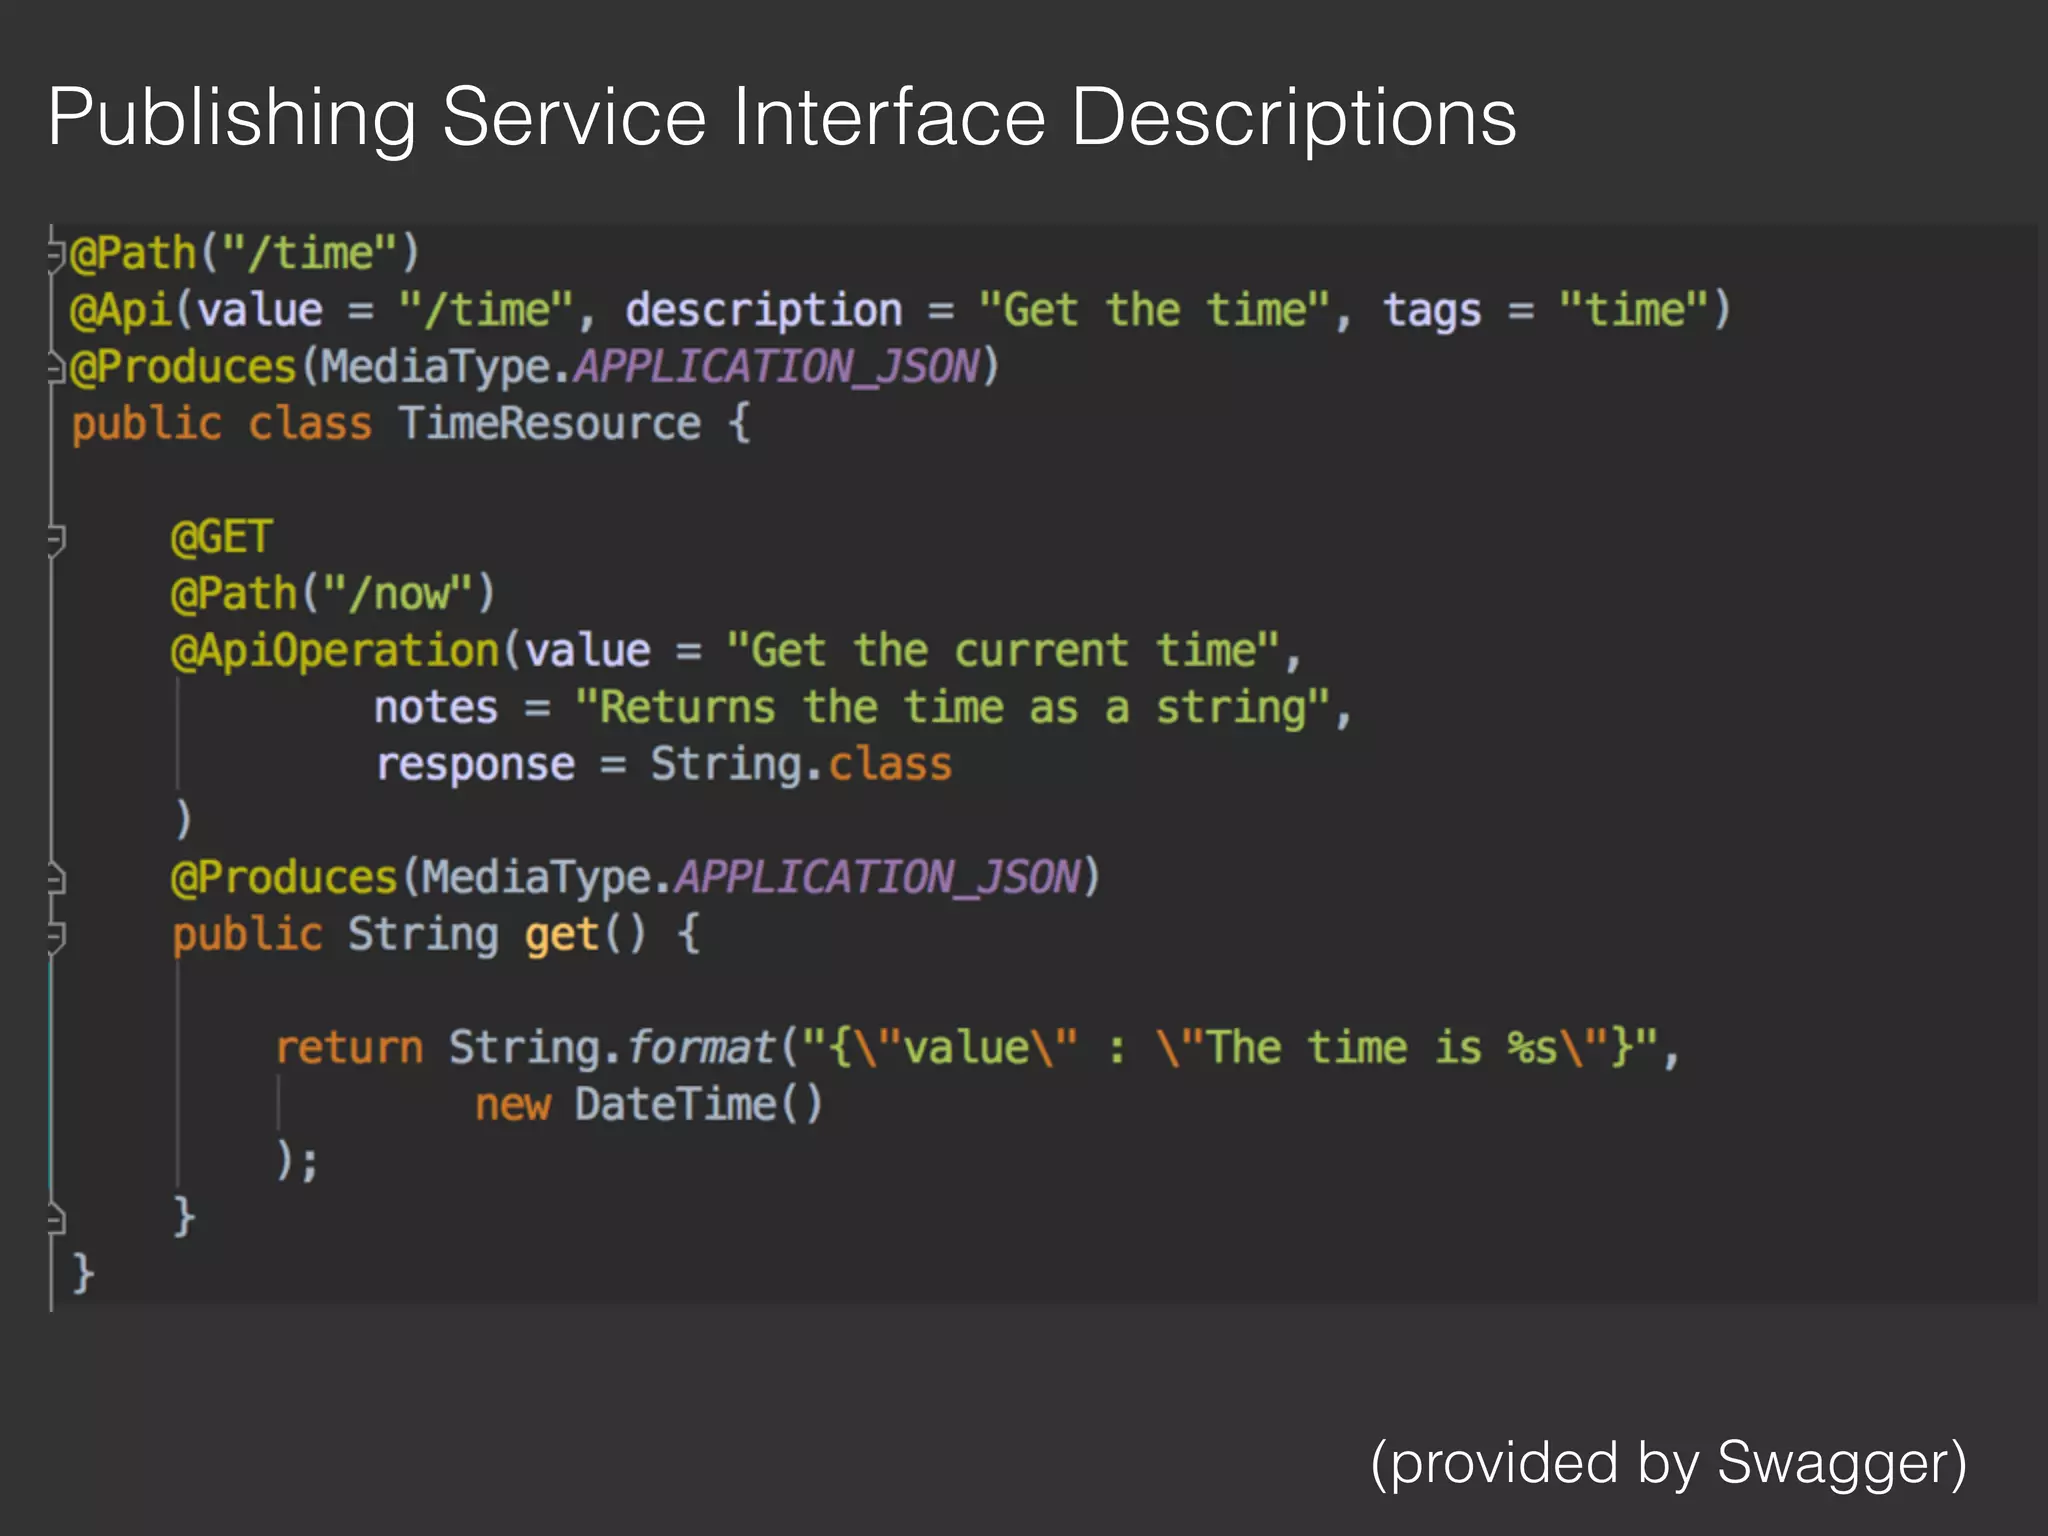Screen dimensions: 2048x1536
Task: Click the "/time" value string inside @Api
Action: pyautogui.click(x=486, y=310)
